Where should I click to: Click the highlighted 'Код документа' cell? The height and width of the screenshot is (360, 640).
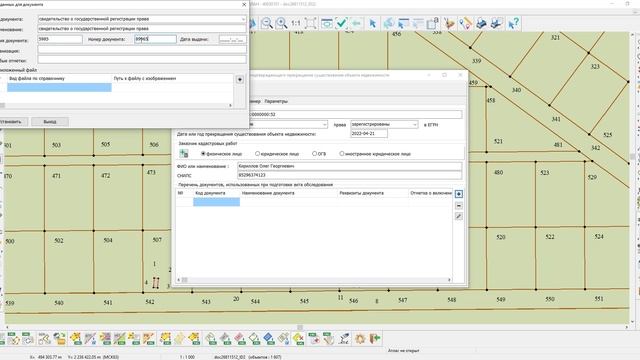[x=216, y=202]
